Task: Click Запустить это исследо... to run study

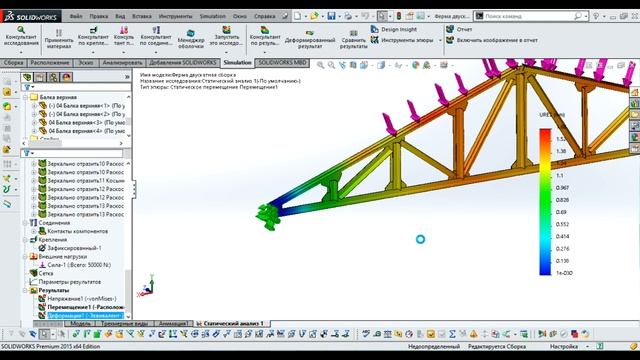Action: [x=227, y=37]
